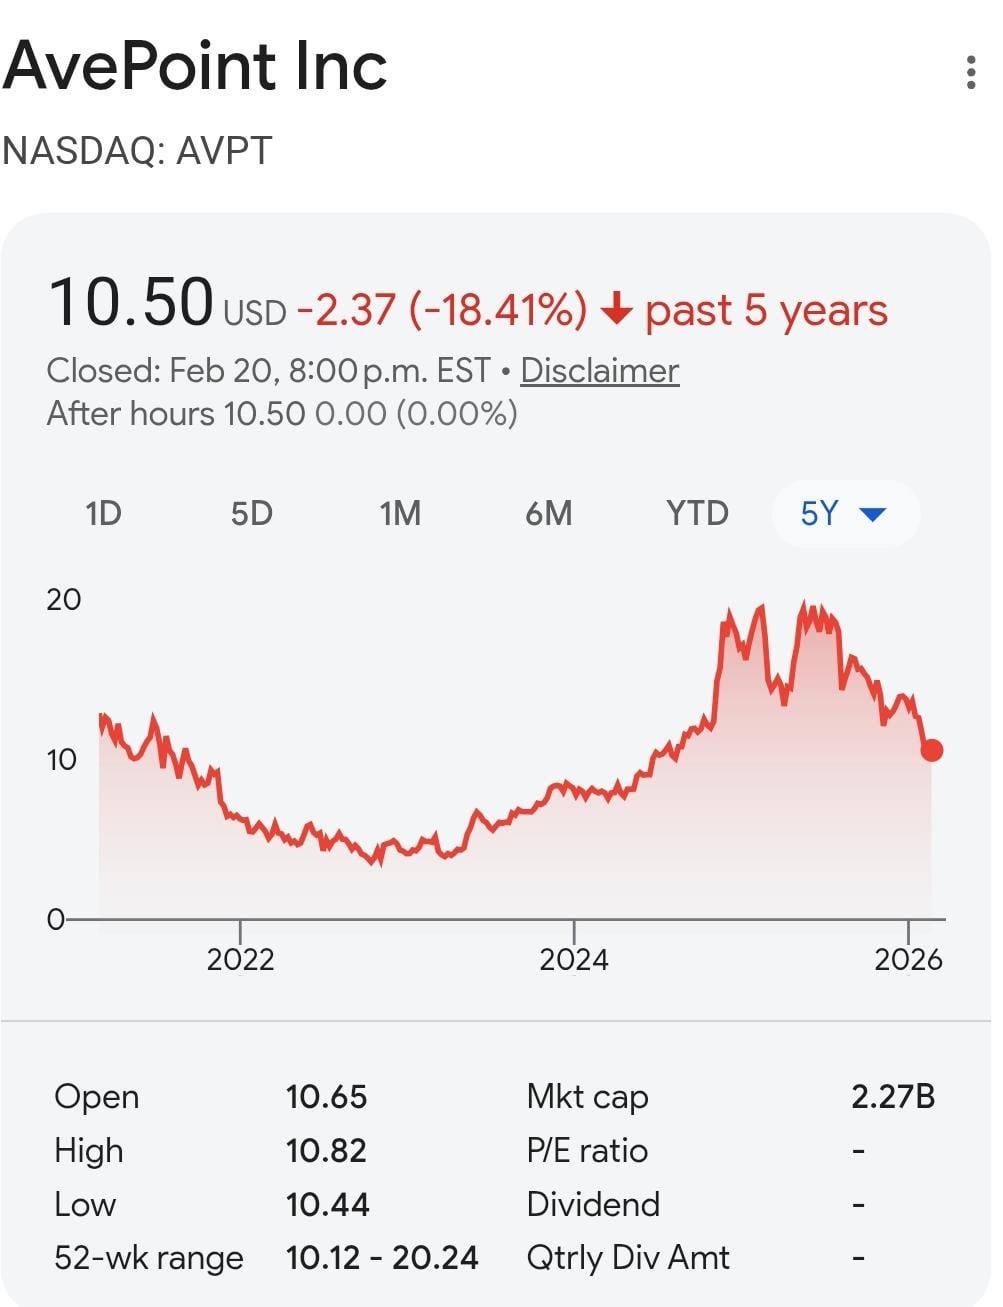The width and height of the screenshot is (1003, 1307).
Task: Click the After hours price line
Action: pyautogui.click(x=282, y=413)
